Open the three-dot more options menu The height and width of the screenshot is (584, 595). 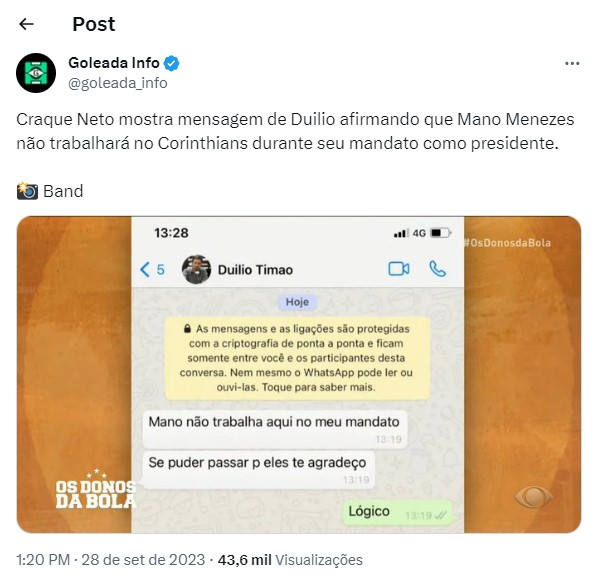click(572, 63)
